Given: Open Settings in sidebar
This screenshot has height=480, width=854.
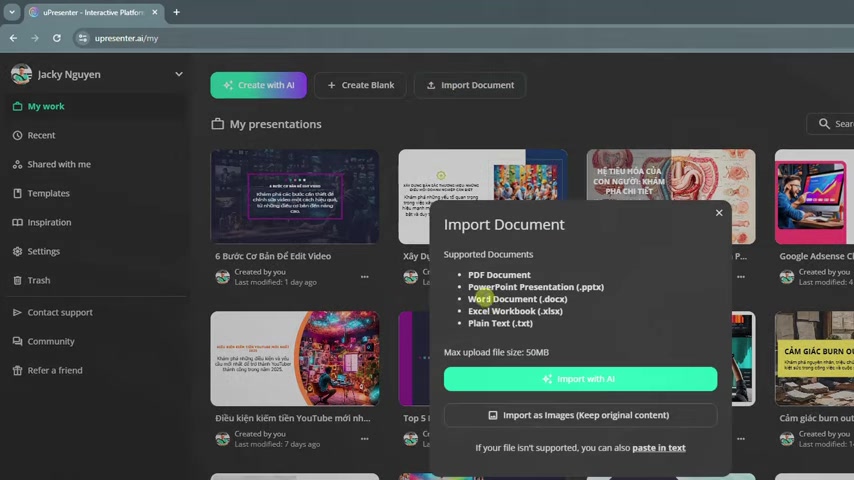Looking at the screenshot, I should point(95,251).
